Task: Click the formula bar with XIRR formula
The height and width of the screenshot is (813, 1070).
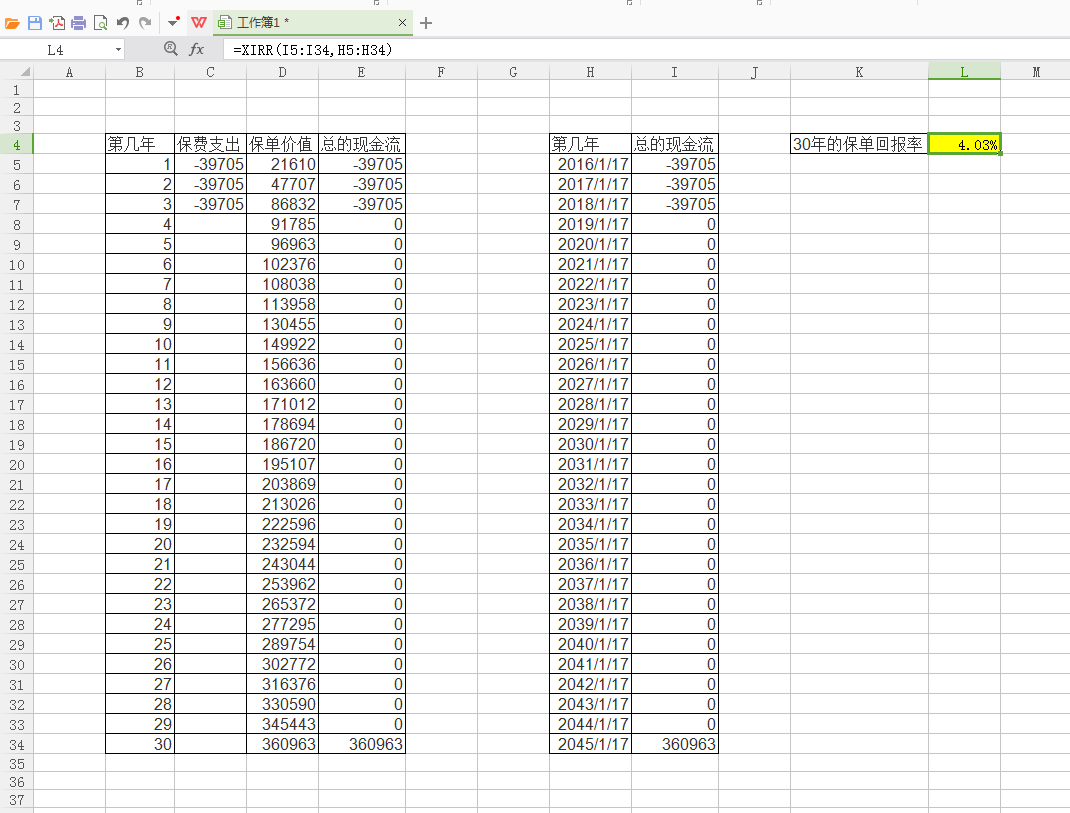Action: click(x=645, y=50)
